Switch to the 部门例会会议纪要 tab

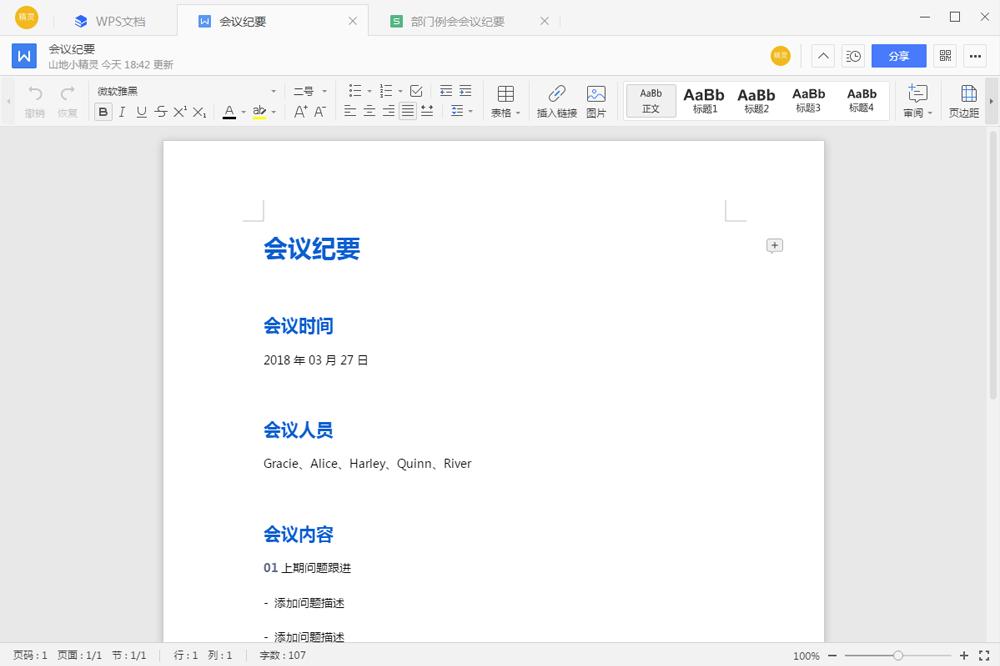pyautogui.click(x=448, y=21)
